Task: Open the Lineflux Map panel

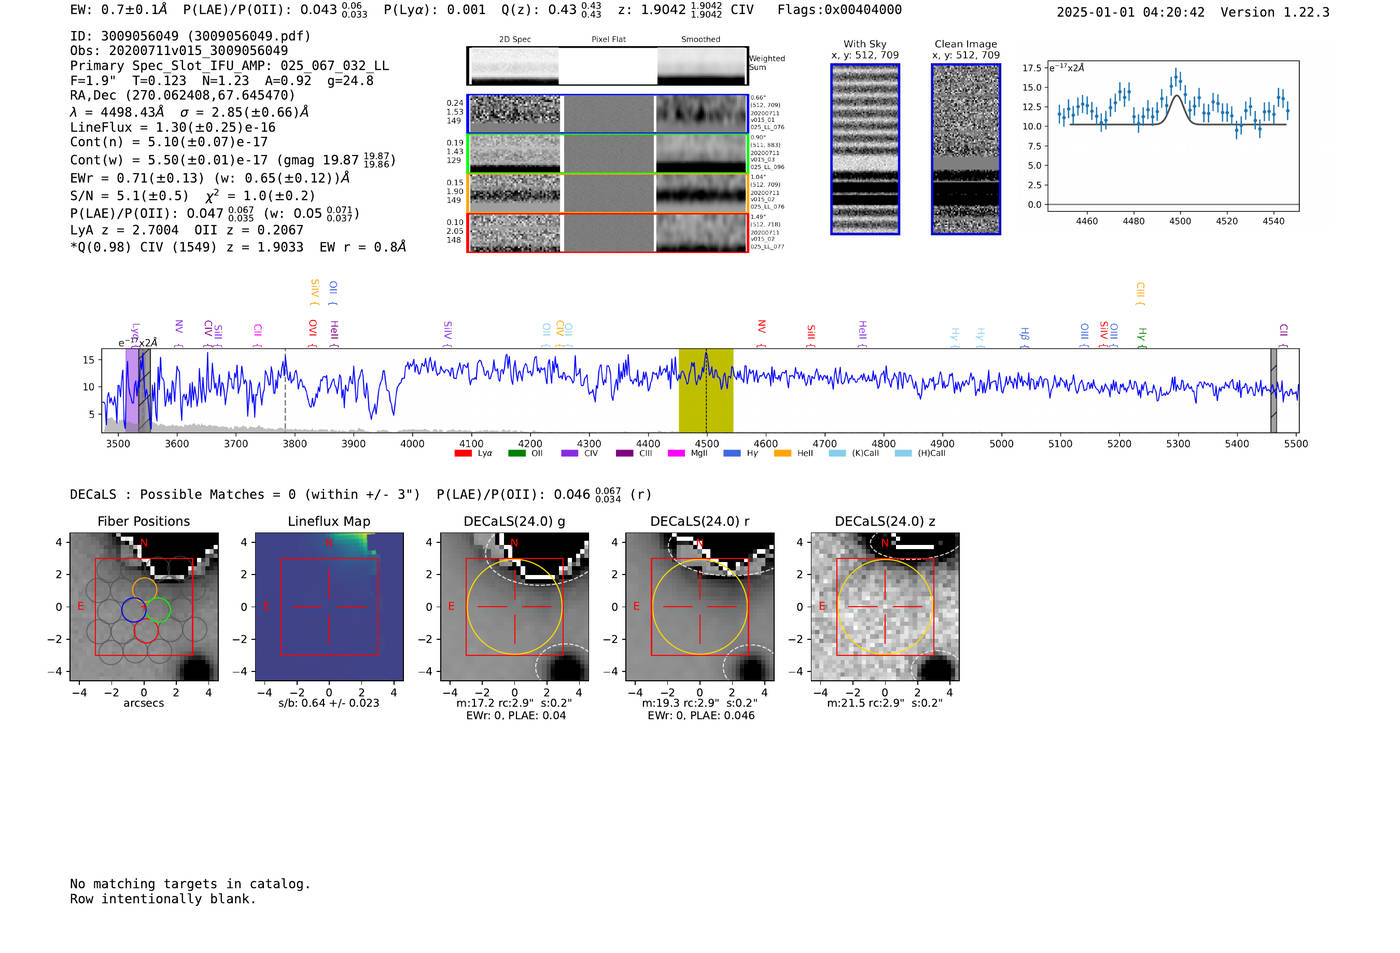Action: click(329, 607)
